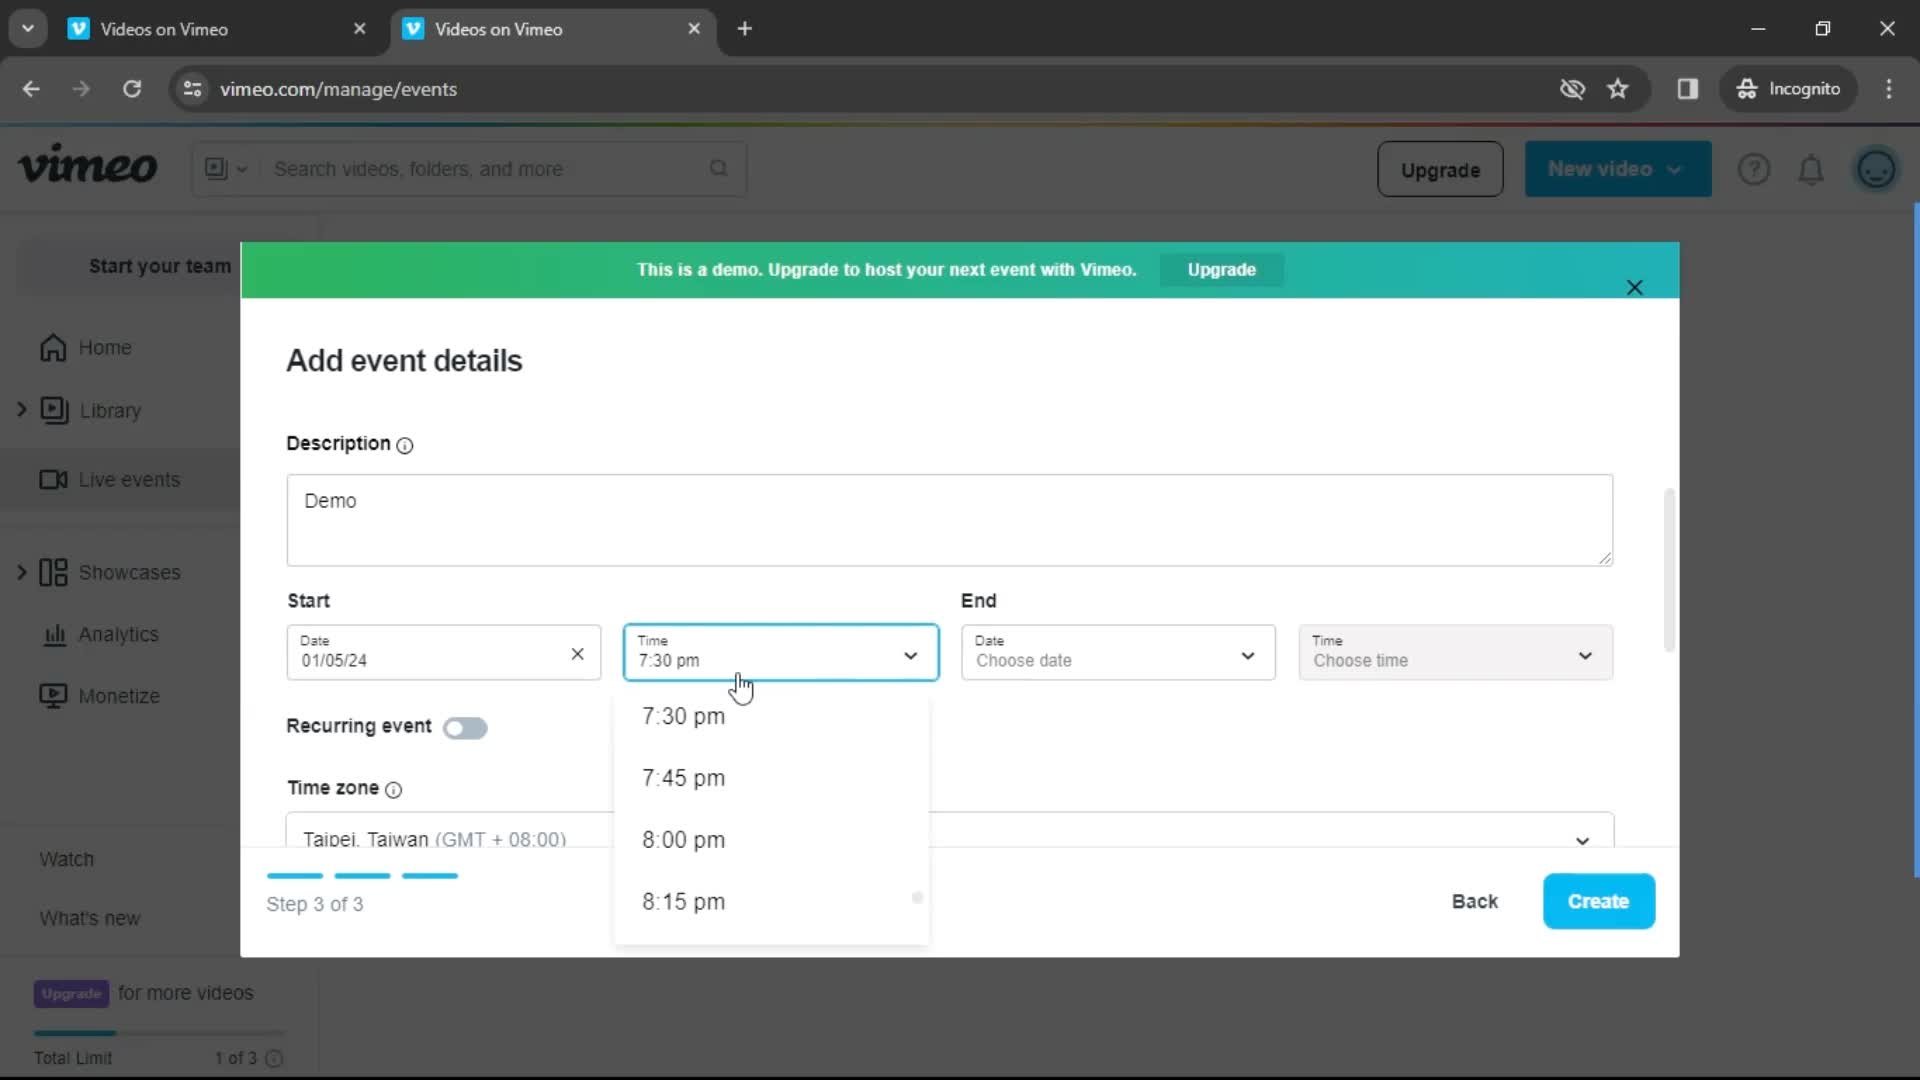Navigate to Live events section
The width and height of the screenshot is (1920, 1080).
(129, 479)
